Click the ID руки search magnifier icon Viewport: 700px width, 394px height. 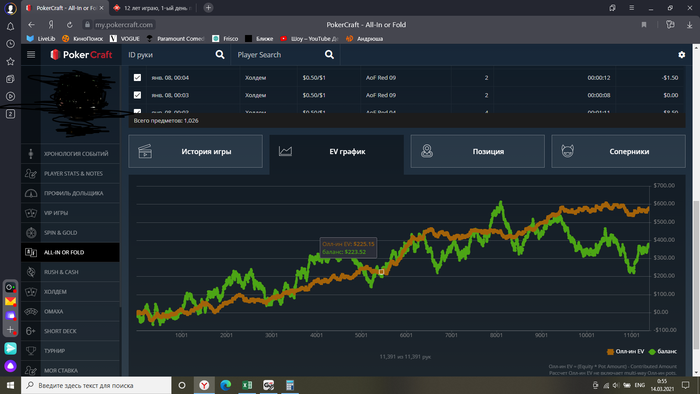220,54
